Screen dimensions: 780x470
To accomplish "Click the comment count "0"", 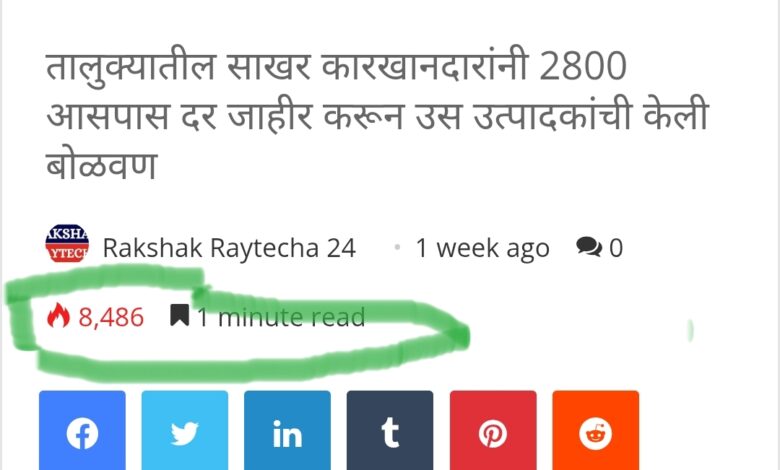I will [x=616, y=248].
